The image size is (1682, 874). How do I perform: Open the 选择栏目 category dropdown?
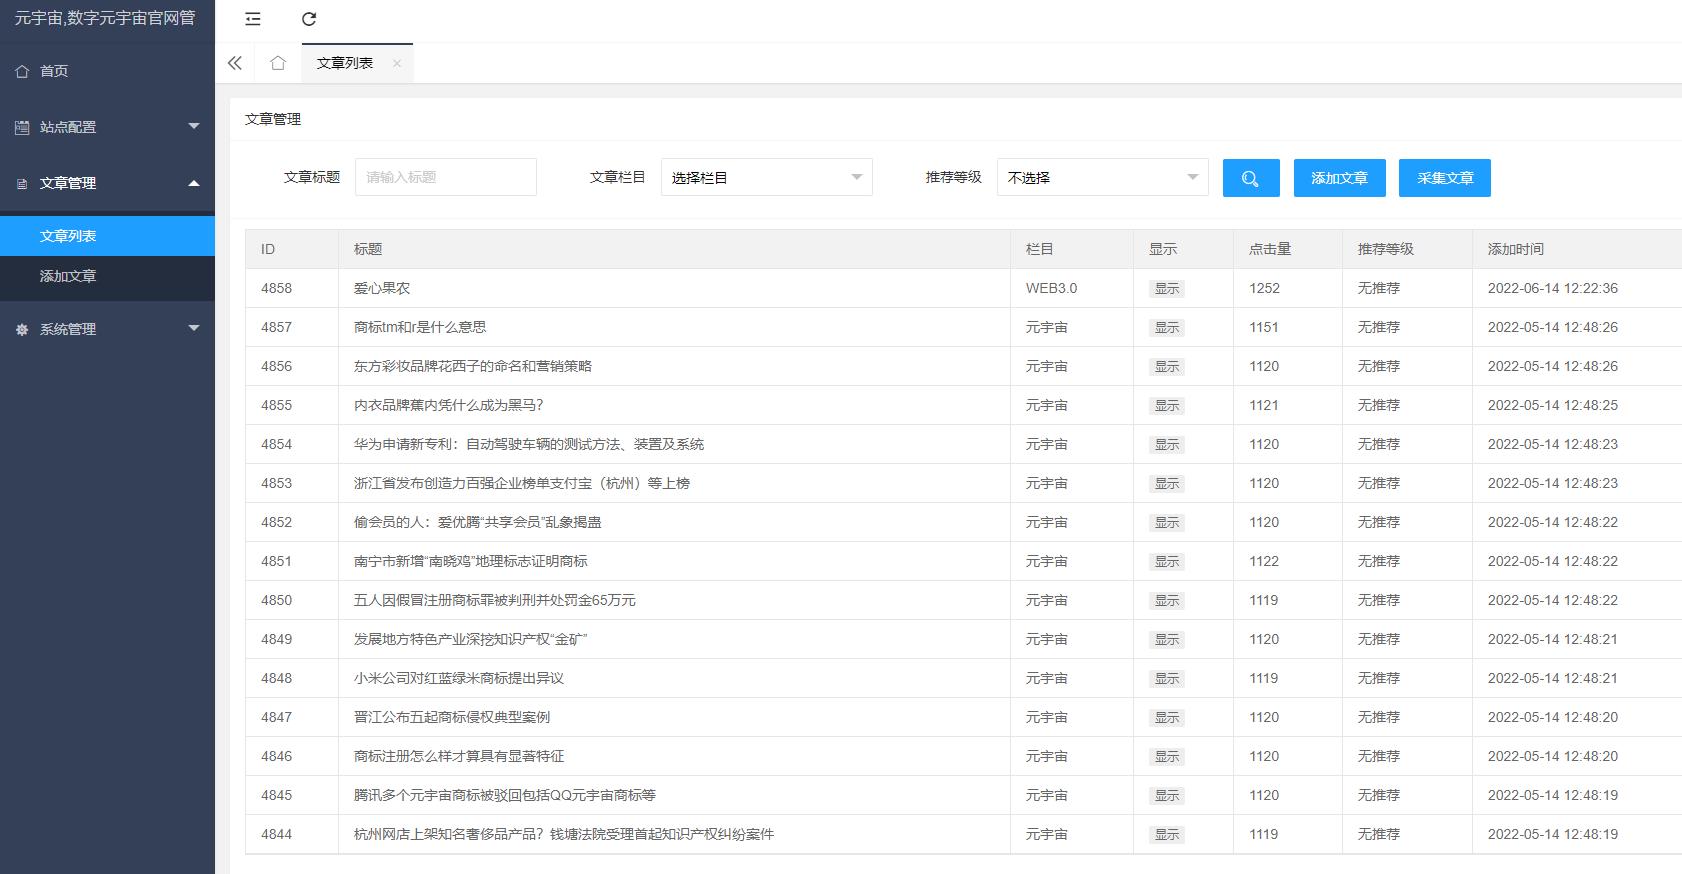(x=766, y=178)
